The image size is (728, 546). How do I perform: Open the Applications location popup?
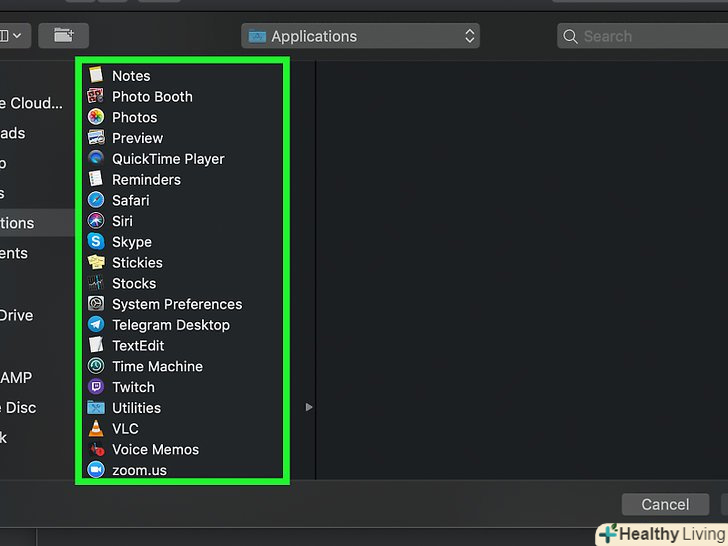point(360,36)
